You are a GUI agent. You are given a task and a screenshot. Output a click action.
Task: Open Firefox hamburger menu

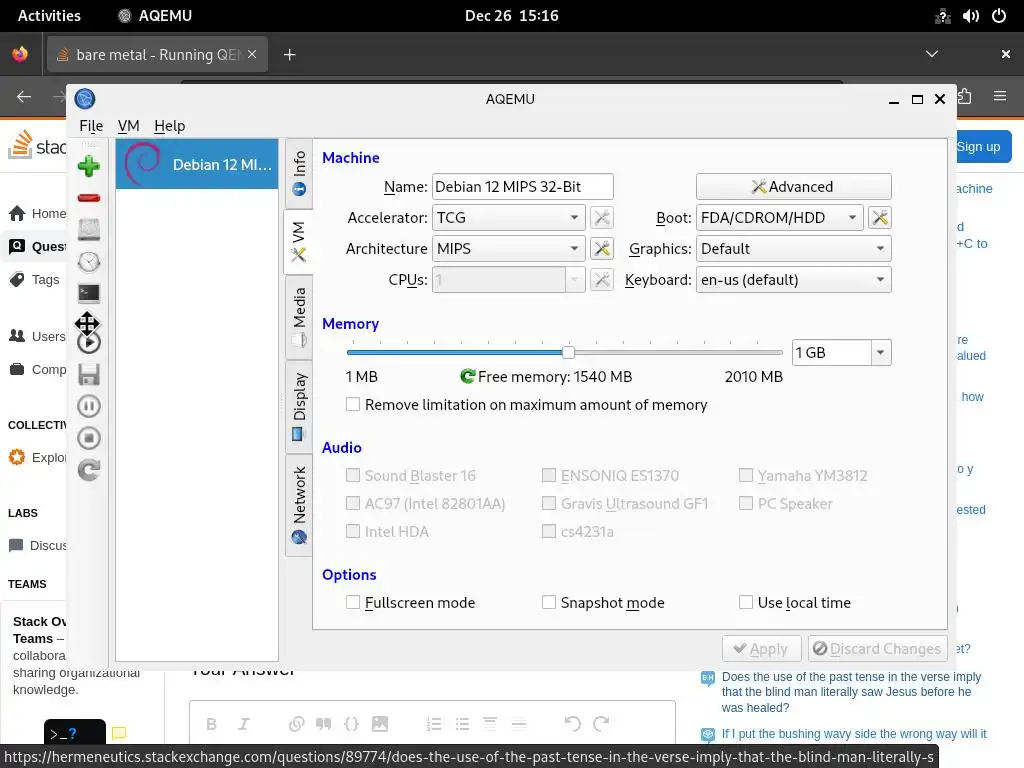tap(1000, 97)
